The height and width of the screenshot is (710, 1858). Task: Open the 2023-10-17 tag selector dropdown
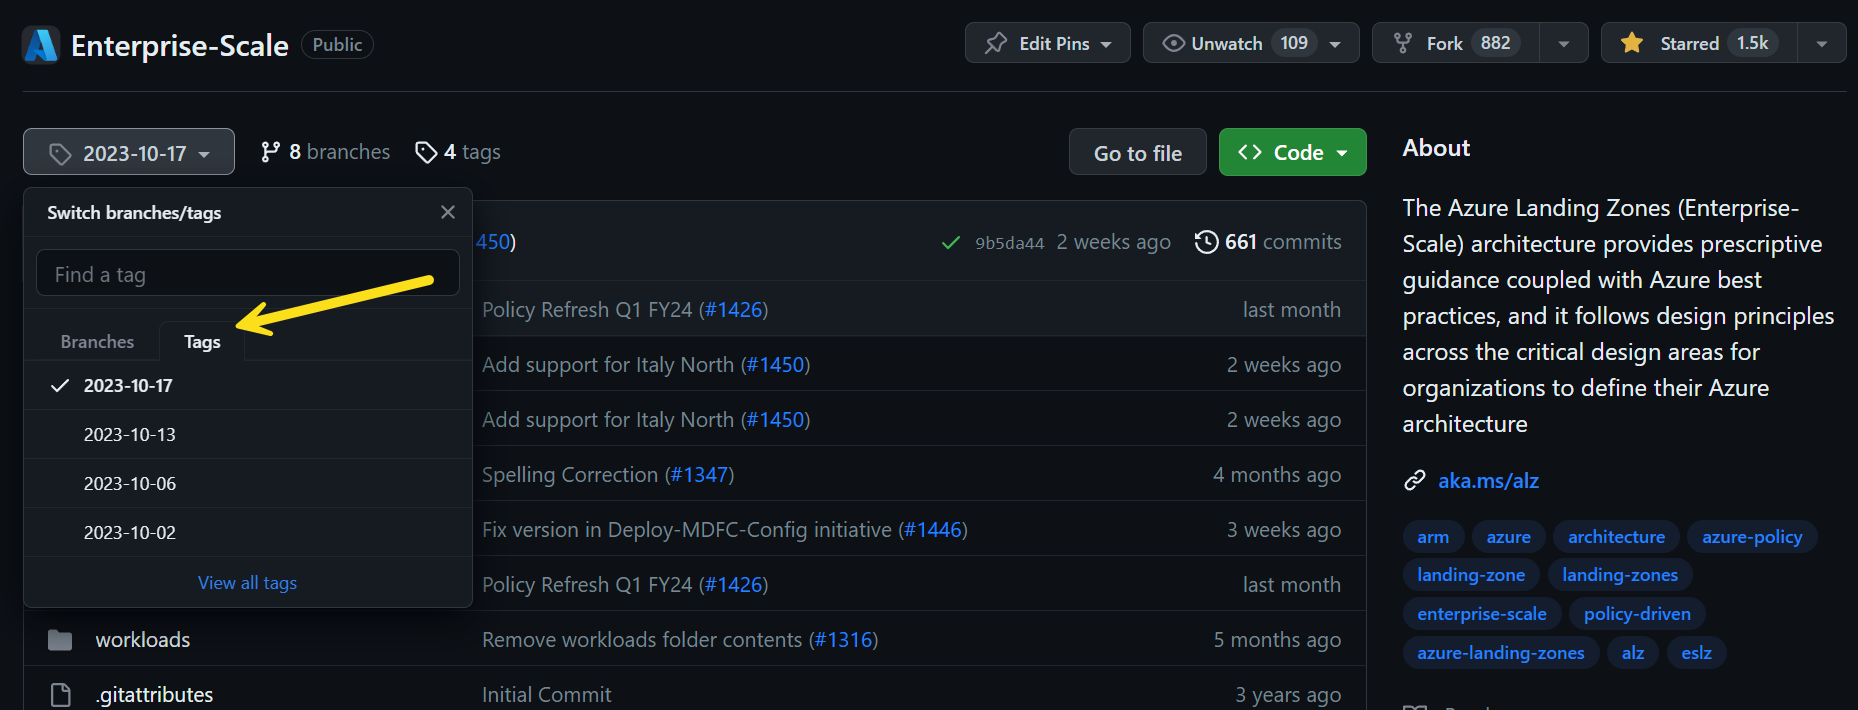pos(129,152)
